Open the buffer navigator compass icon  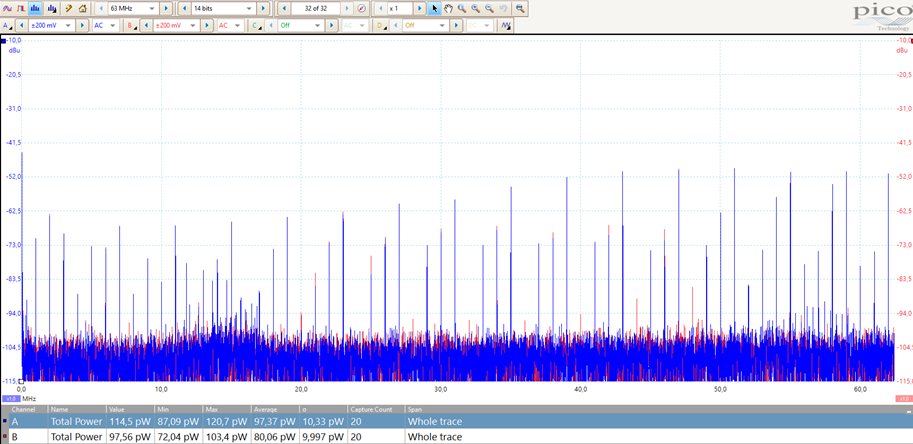click(362, 8)
